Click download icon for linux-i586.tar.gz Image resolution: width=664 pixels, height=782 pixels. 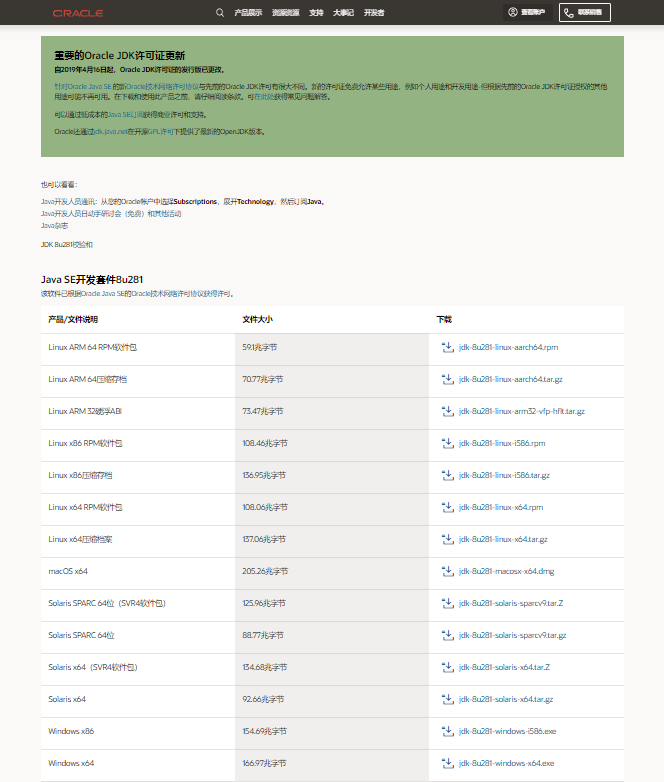pyautogui.click(x=448, y=475)
